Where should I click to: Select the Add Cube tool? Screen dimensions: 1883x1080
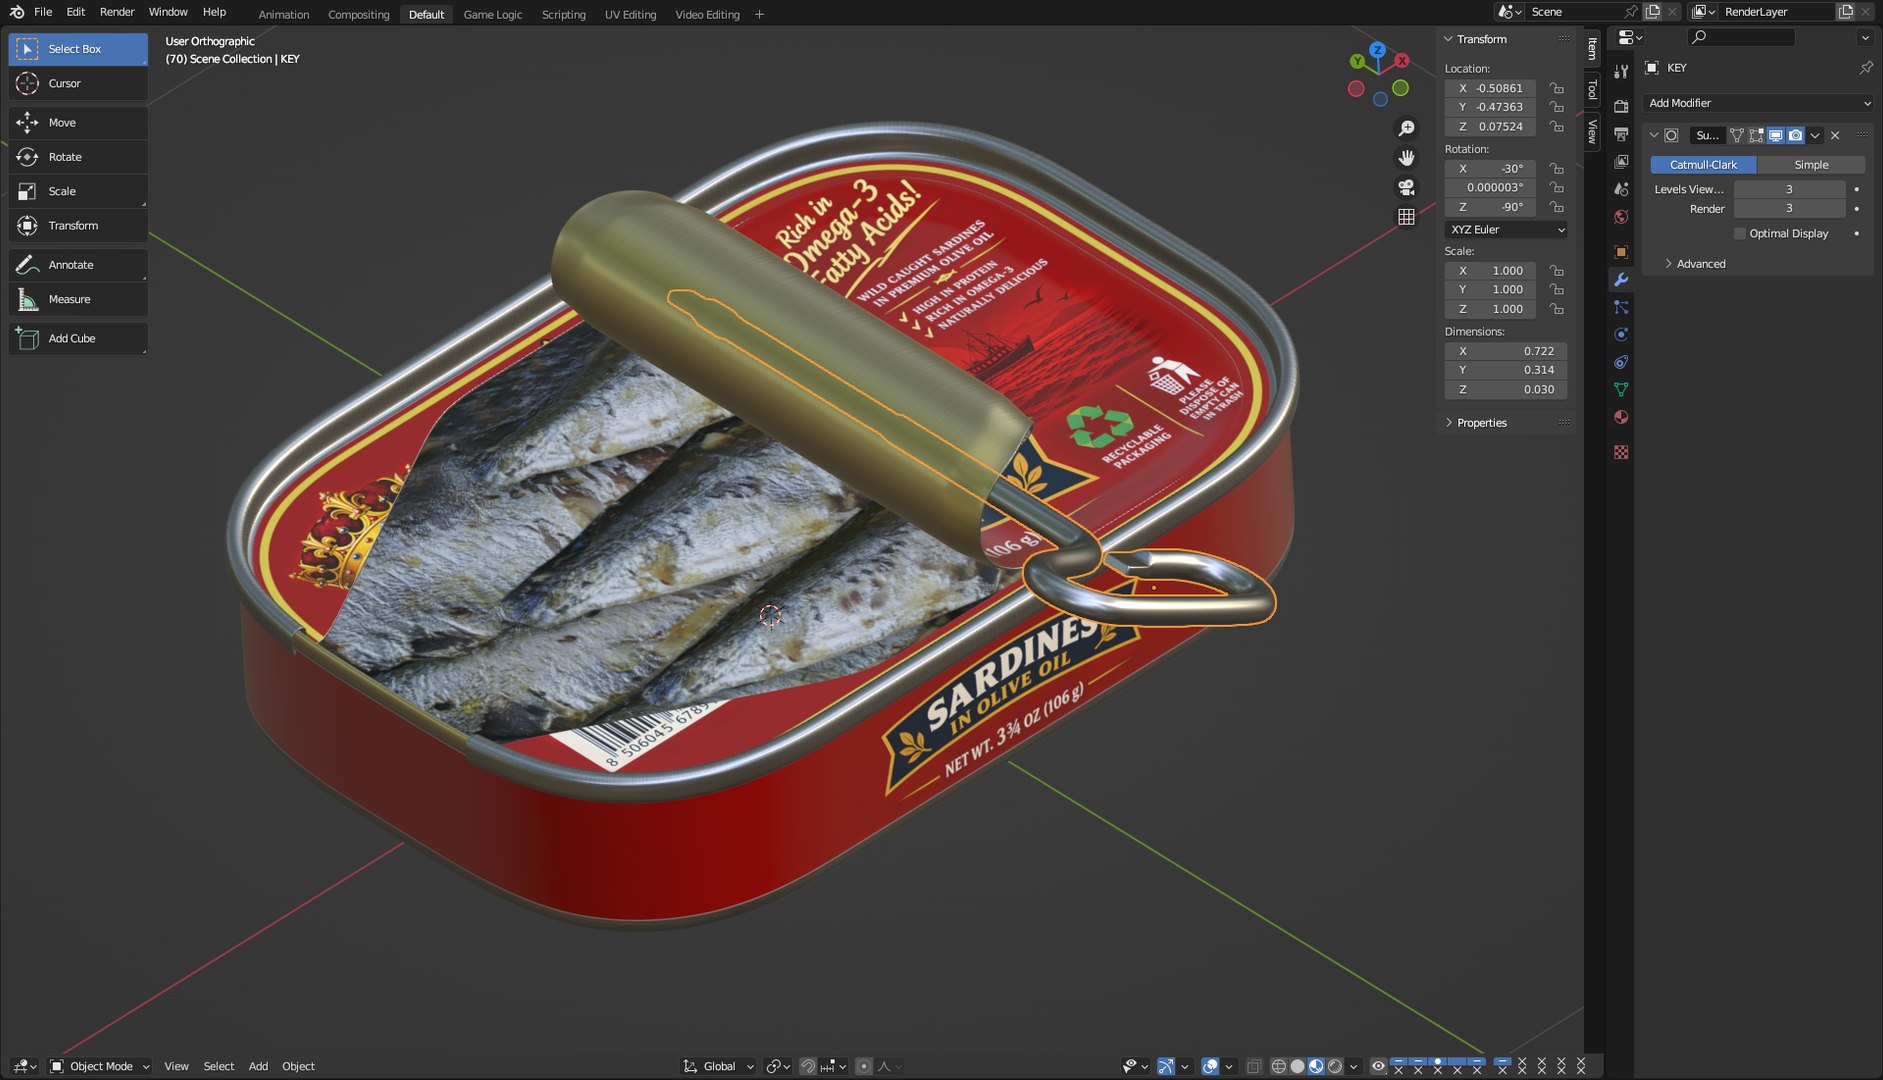[78, 339]
